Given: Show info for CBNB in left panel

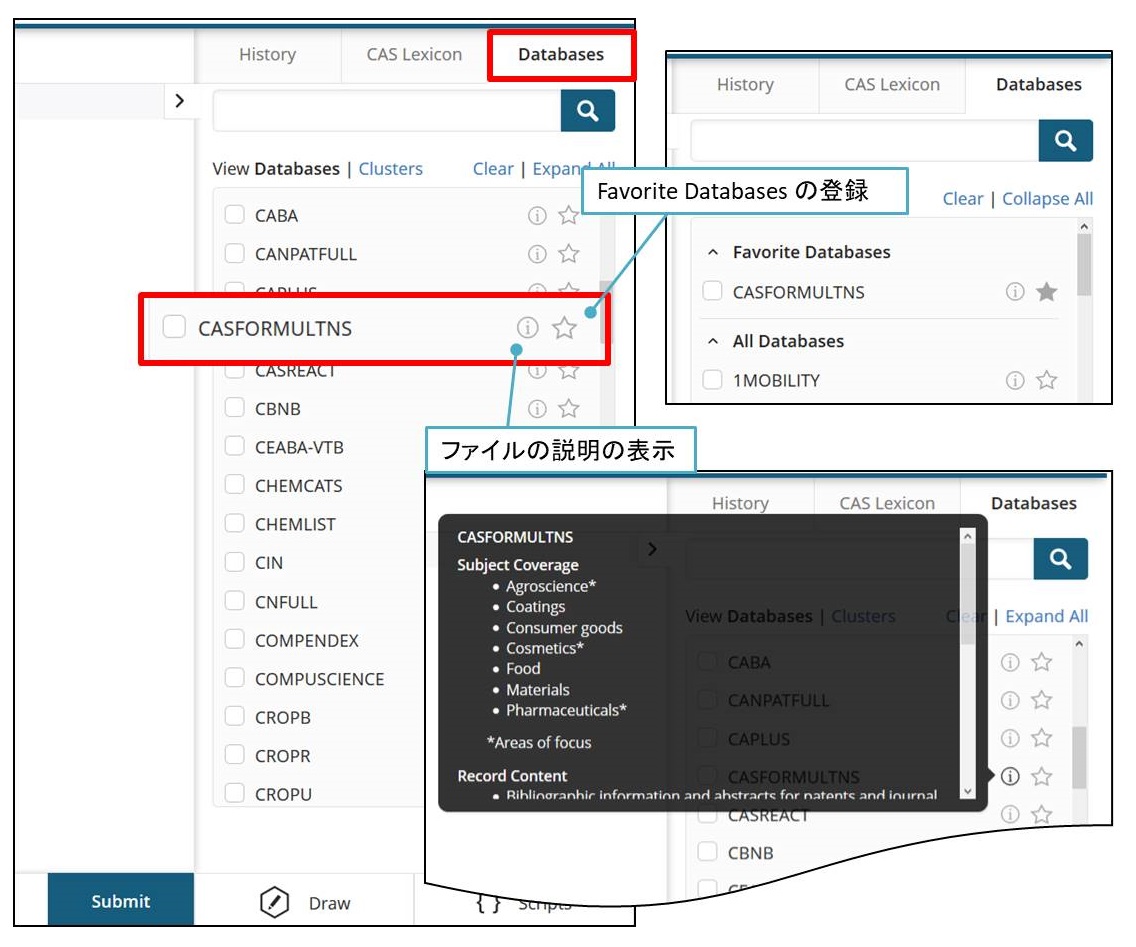Looking at the screenshot, I should (x=537, y=409).
